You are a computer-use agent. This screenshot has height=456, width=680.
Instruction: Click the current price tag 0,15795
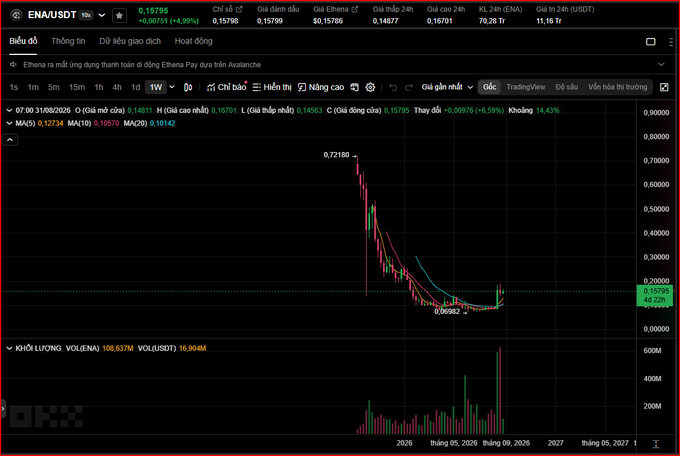tap(655, 295)
